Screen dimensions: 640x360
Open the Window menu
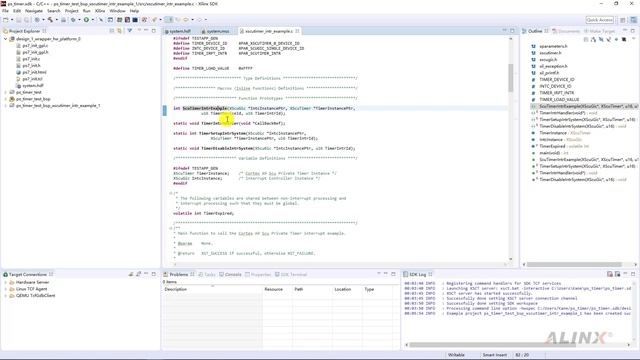(x=118, y=11)
